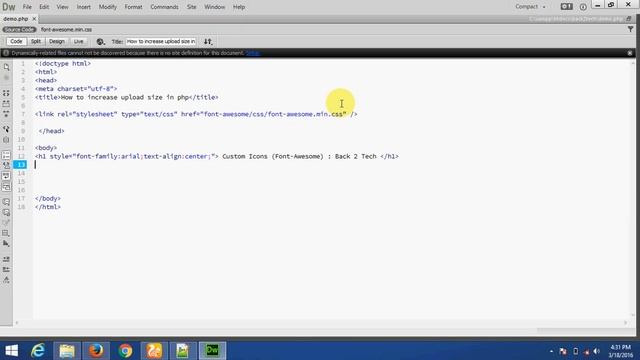The image size is (640, 360).
Task: Click the restore document window icon
Action: (x=629, y=19)
